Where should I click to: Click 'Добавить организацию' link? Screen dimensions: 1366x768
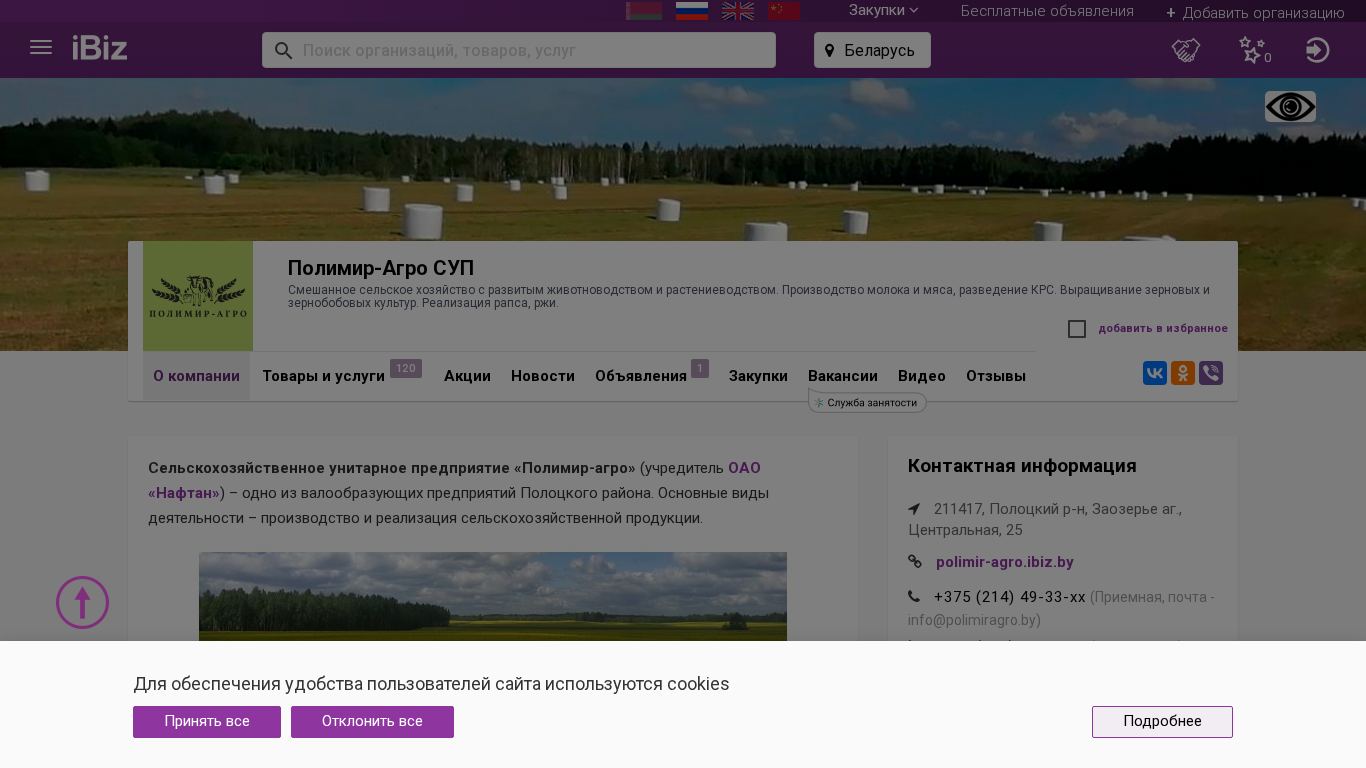point(1255,12)
